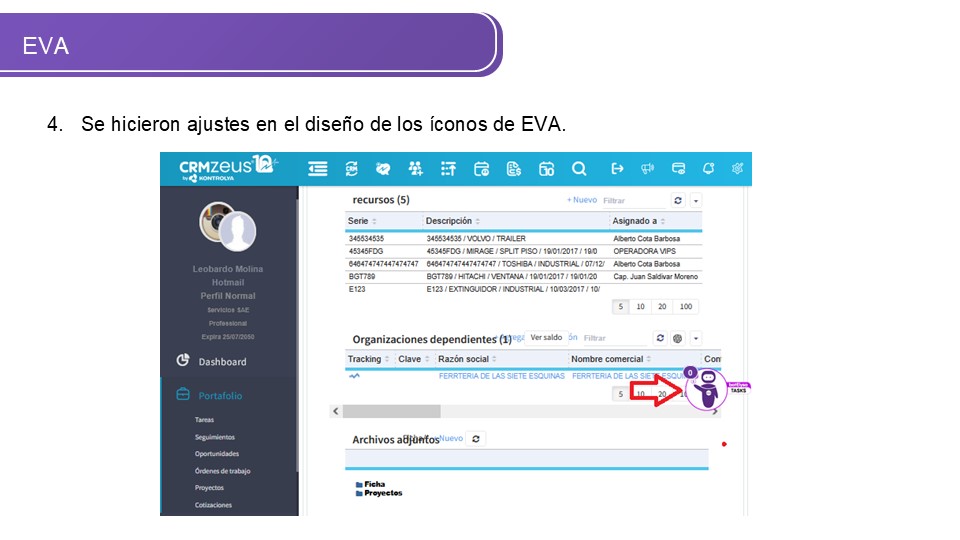Click the Ver saldo button
Viewport: 960px width, 540px height.
coord(546,337)
